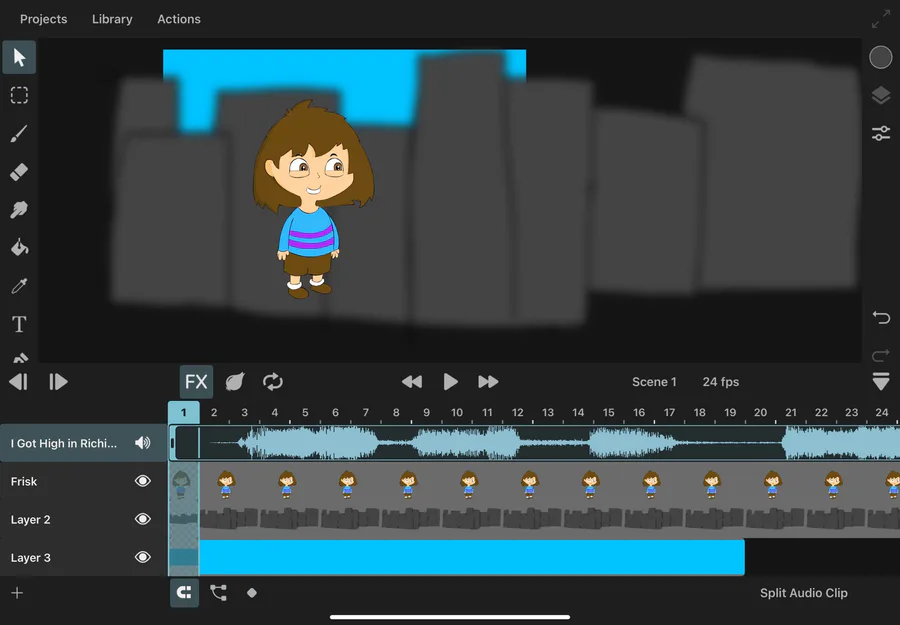
Task: Choose the paint bucket Fill tool
Action: pyautogui.click(x=19, y=248)
